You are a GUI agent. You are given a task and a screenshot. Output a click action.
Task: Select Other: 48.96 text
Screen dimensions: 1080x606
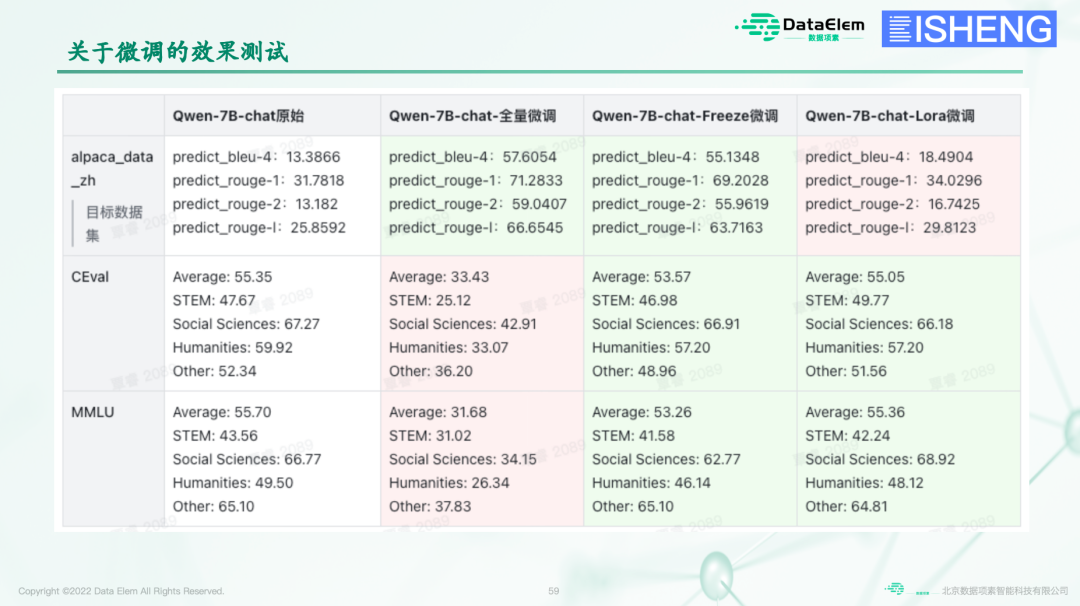[x=634, y=371]
